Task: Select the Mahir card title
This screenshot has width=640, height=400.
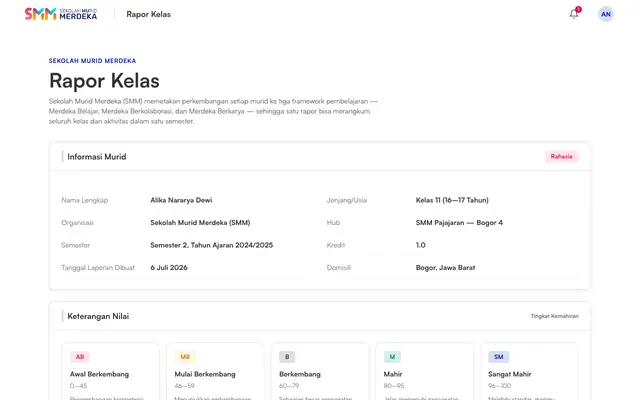Action: point(393,374)
